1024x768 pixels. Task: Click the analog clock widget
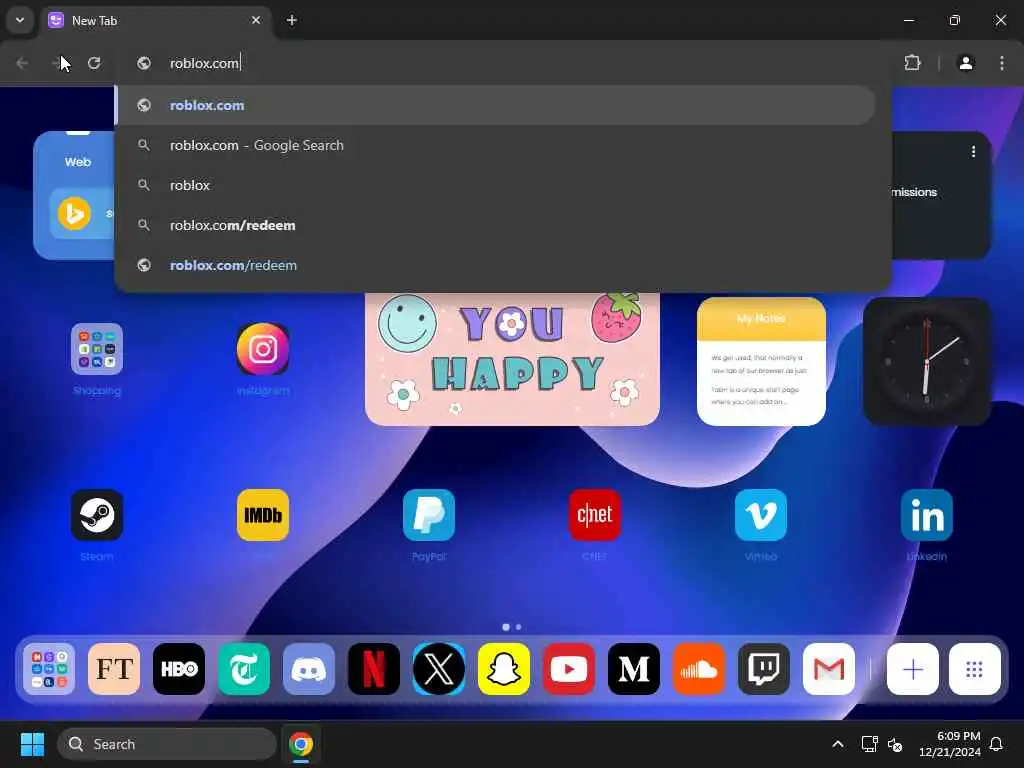point(927,361)
